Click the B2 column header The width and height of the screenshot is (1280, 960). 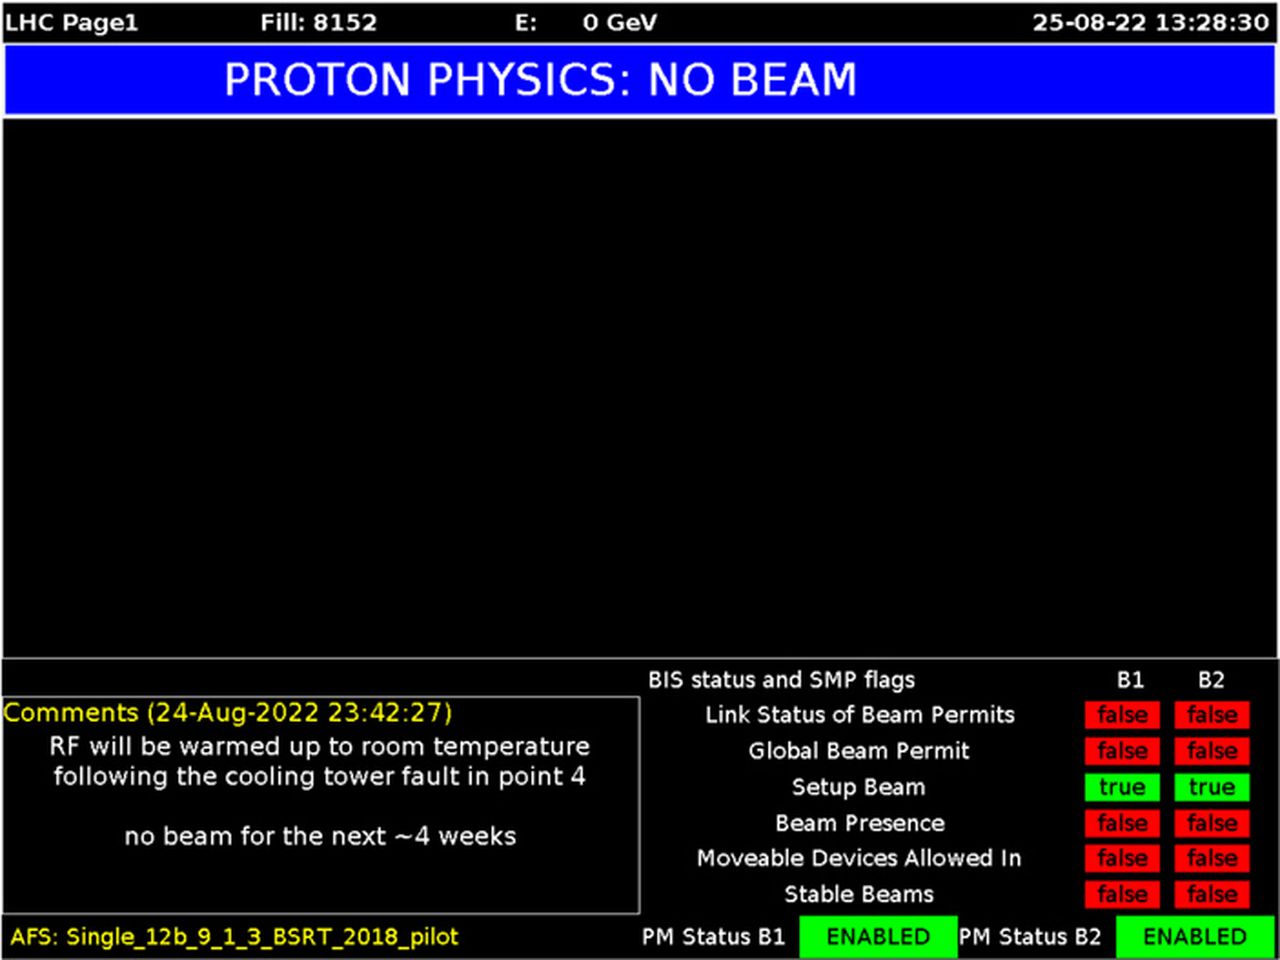point(1211,680)
